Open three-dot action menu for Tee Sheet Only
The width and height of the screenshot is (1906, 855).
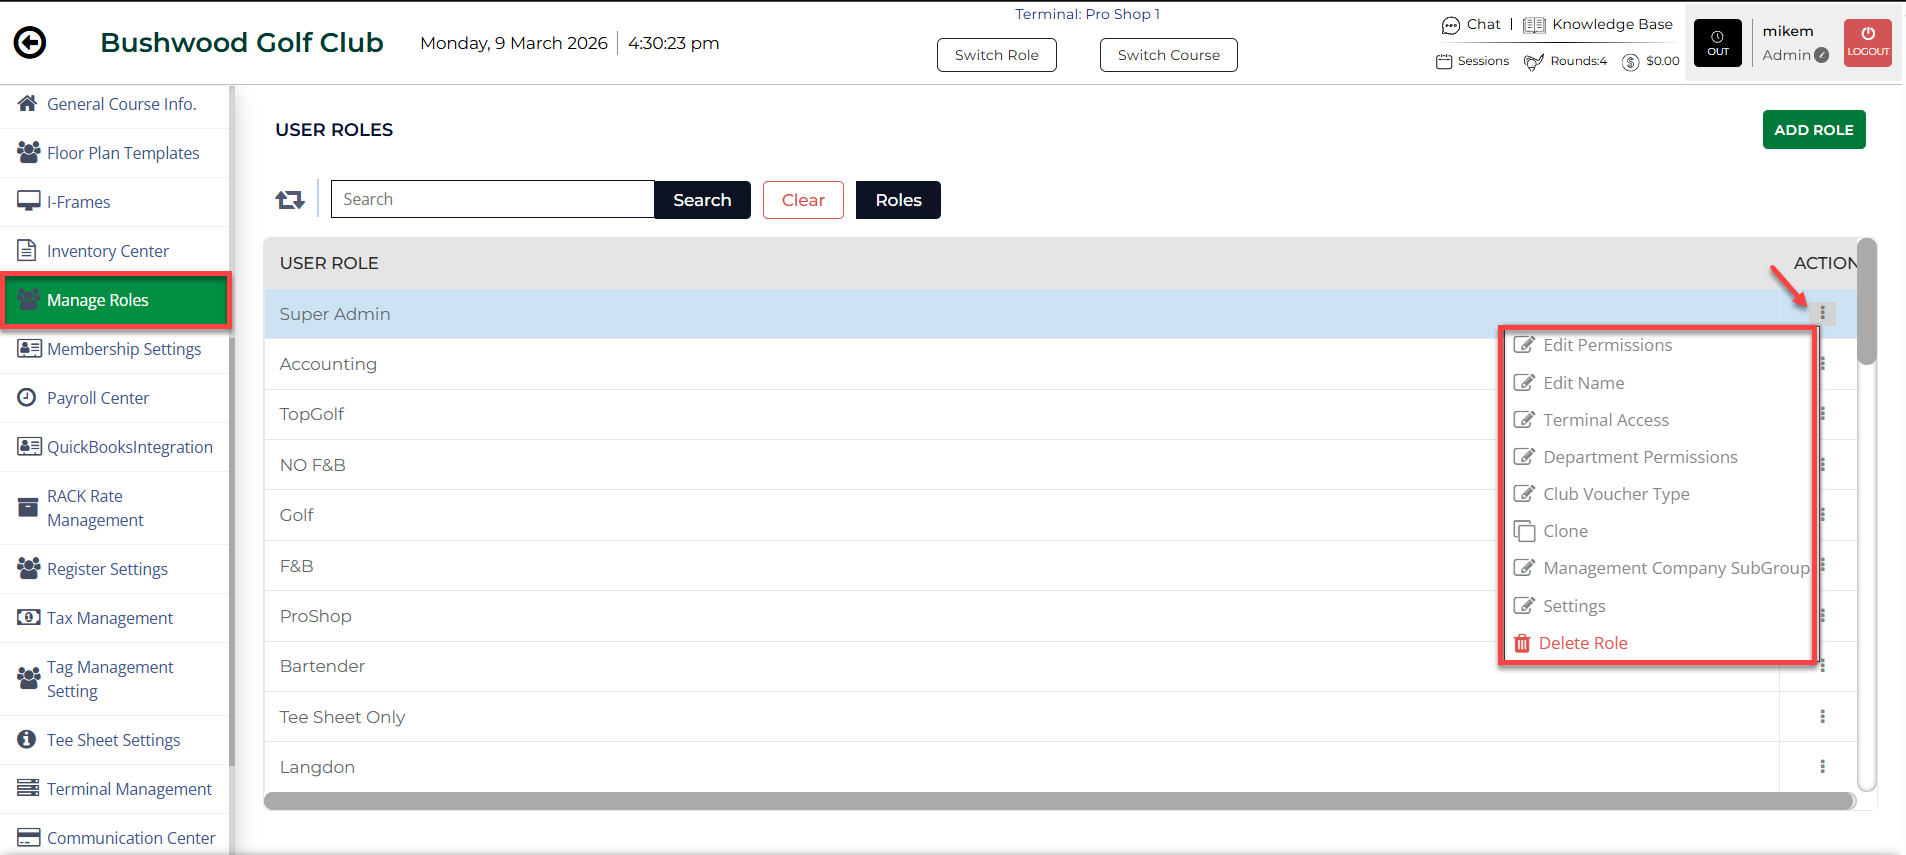pyautogui.click(x=1822, y=717)
